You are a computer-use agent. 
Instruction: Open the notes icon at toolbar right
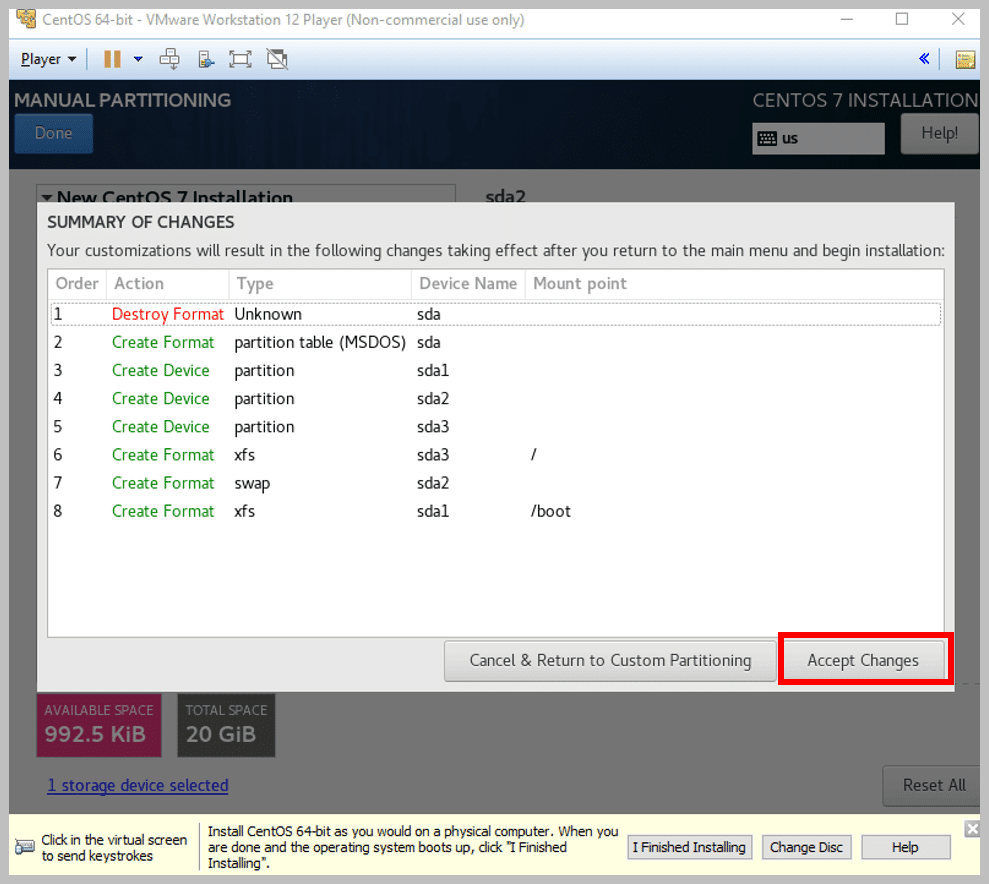(965, 60)
